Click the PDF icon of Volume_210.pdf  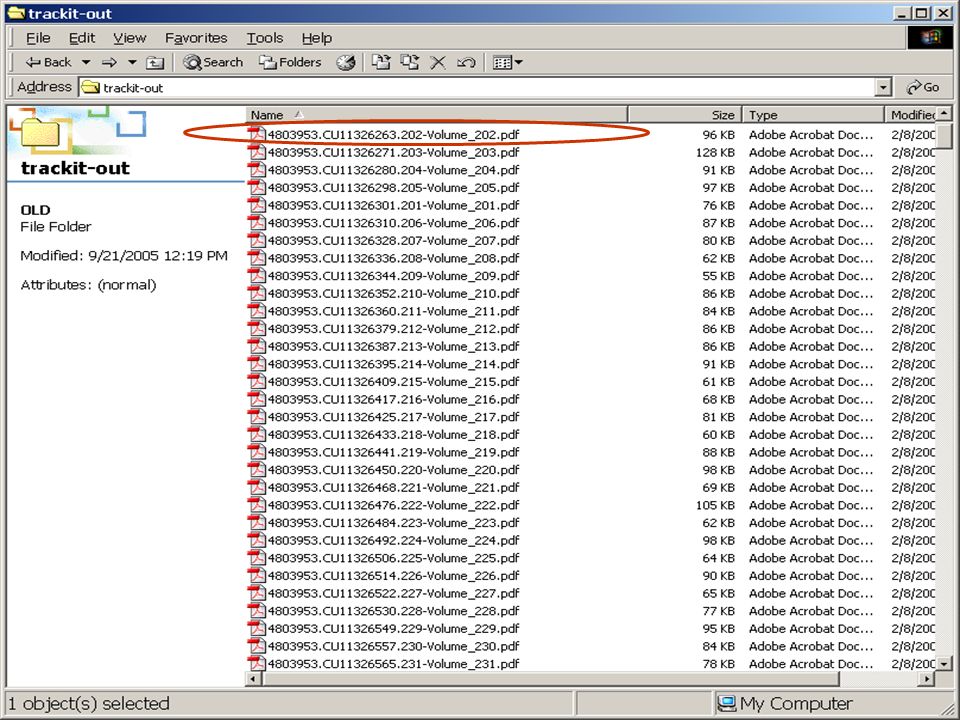point(257,294)
